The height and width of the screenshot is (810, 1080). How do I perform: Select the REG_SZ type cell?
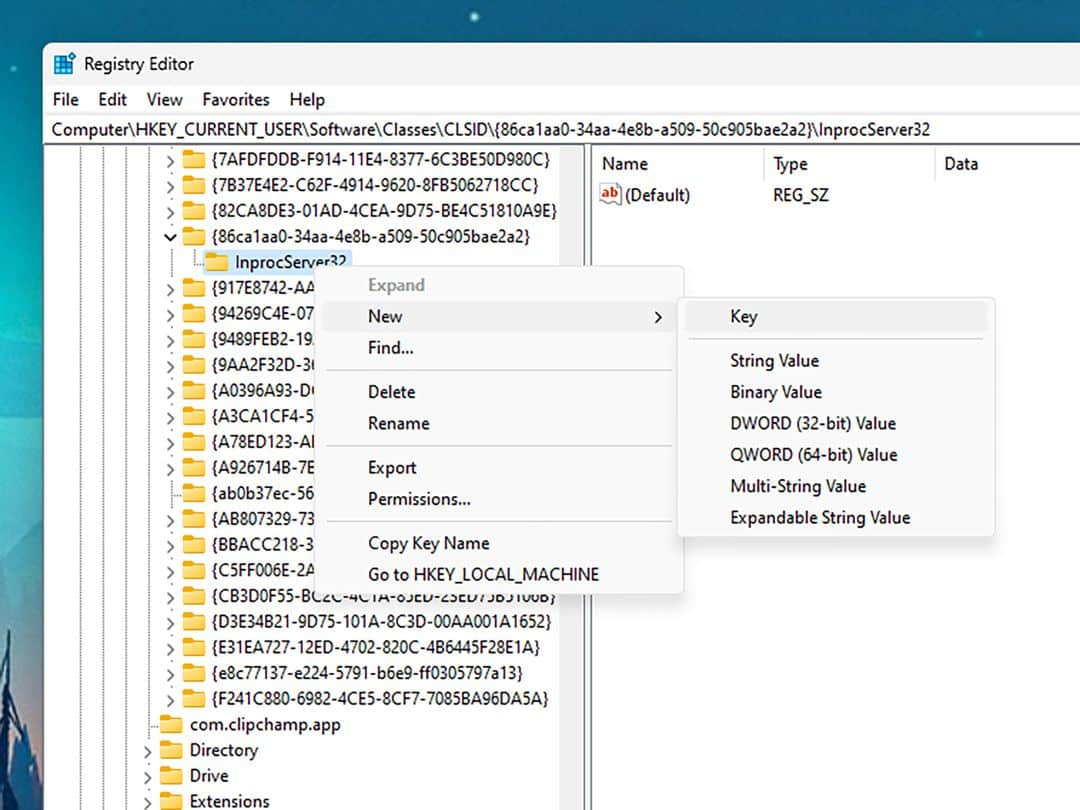(x=800, y=196)
